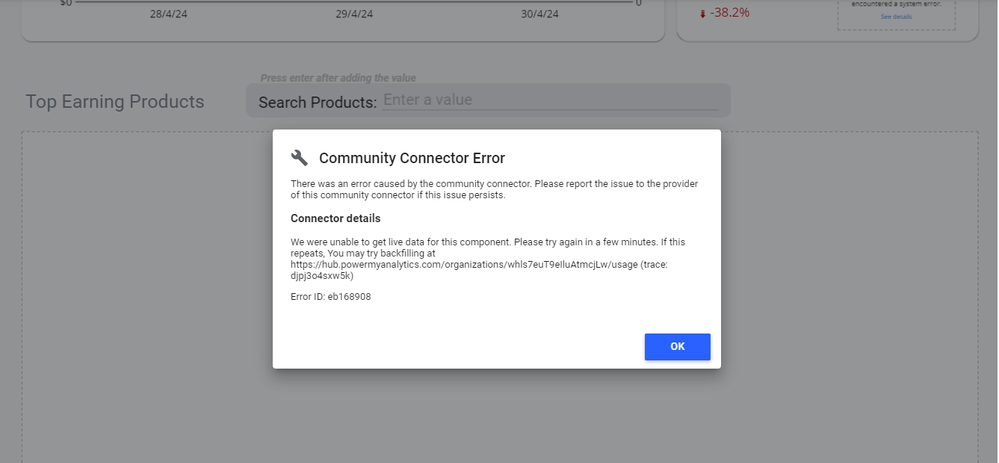Click the red down arrow beside -38.2%
999x463 pixels.
click(703, 14)
